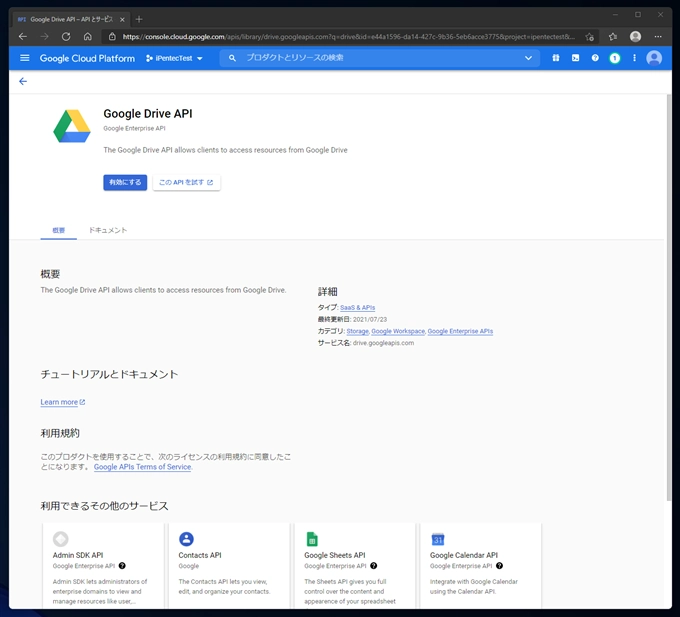Select the console.cloud.google.com URL bar
The image size is (680, 617).
pos(349,36)
